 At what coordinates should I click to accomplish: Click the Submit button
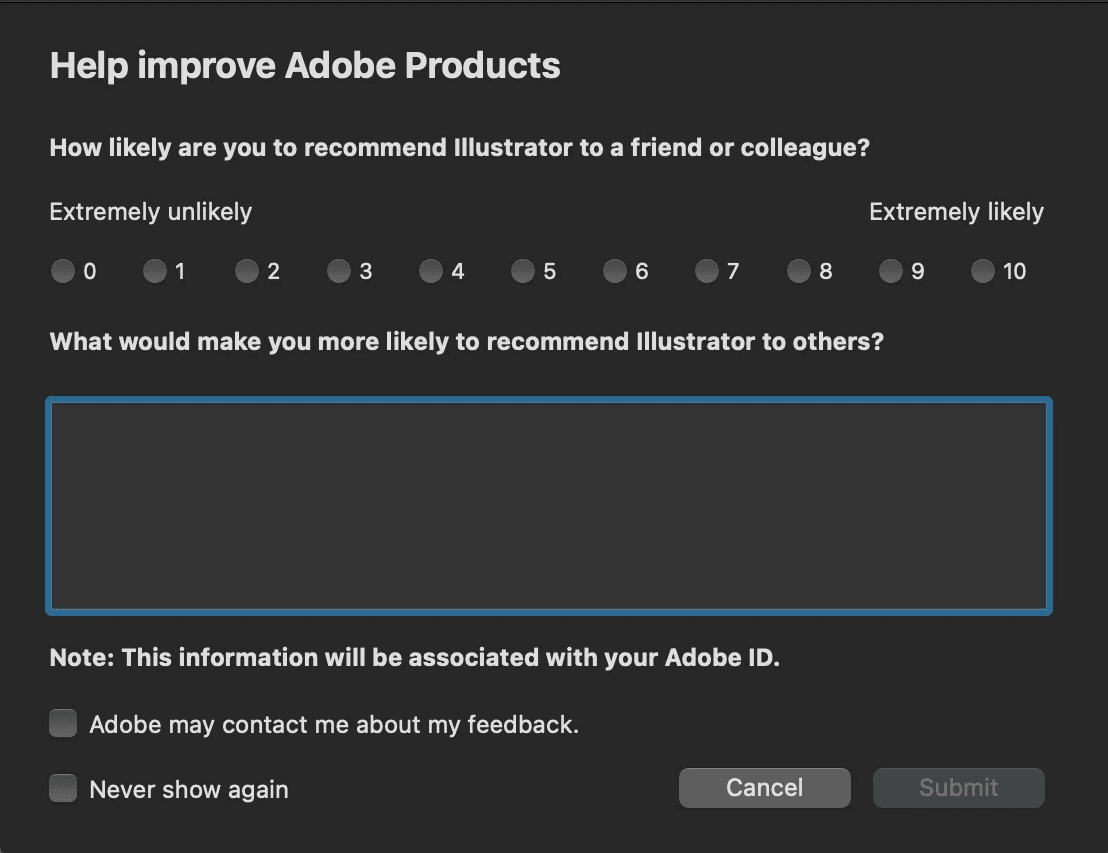click(959, 788)
